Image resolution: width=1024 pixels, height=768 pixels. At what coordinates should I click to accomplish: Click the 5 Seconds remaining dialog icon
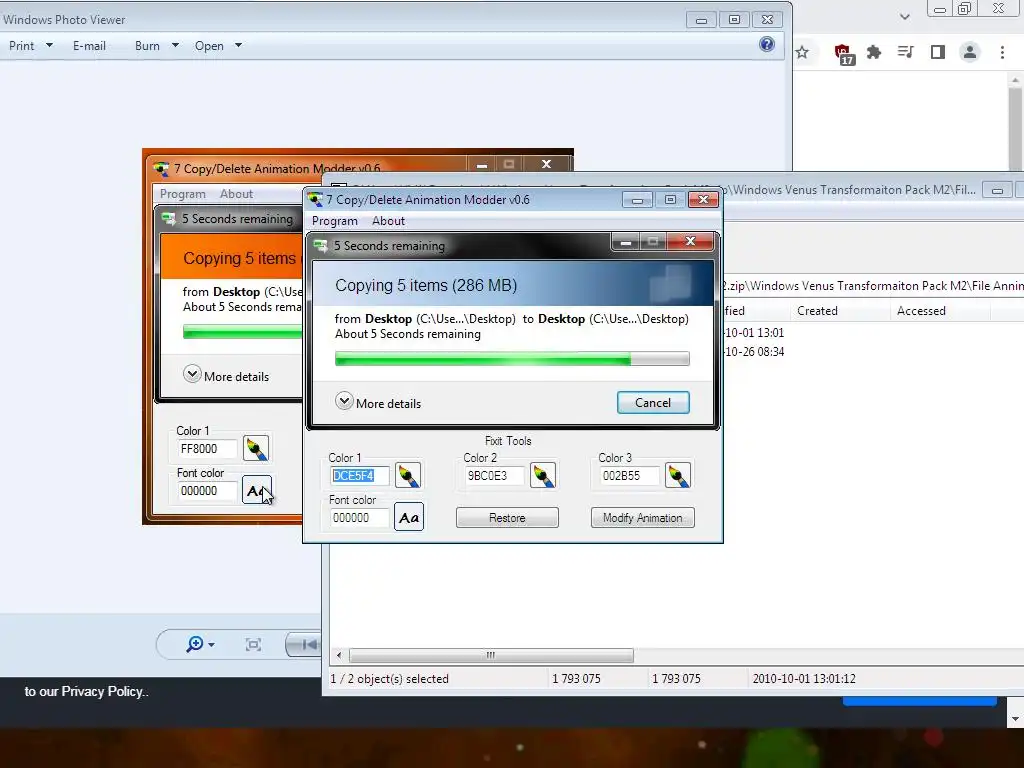(x=321, y=246)
